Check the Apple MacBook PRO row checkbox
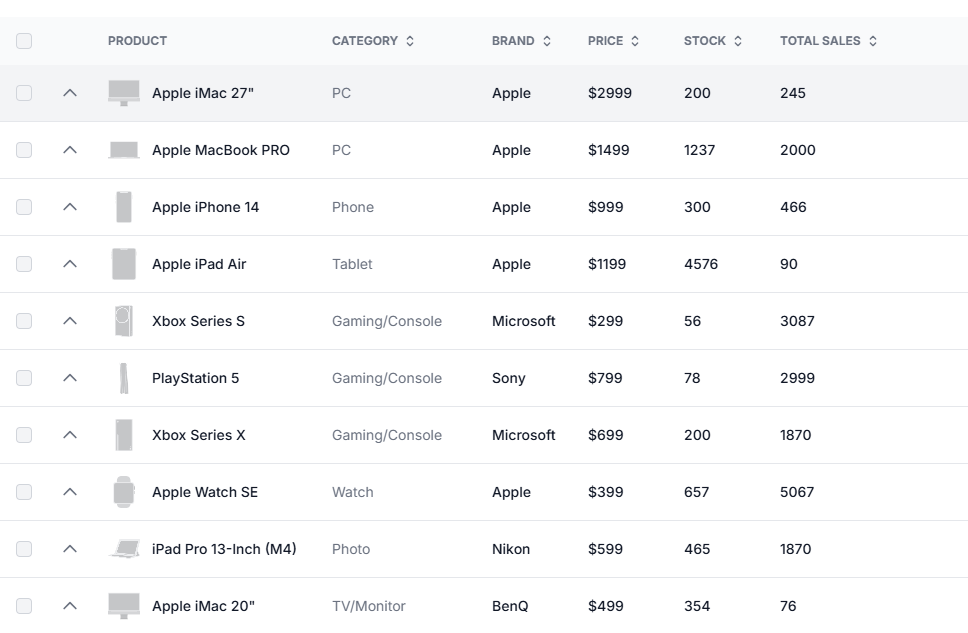968x633 pixels. (x=24, y=150)
